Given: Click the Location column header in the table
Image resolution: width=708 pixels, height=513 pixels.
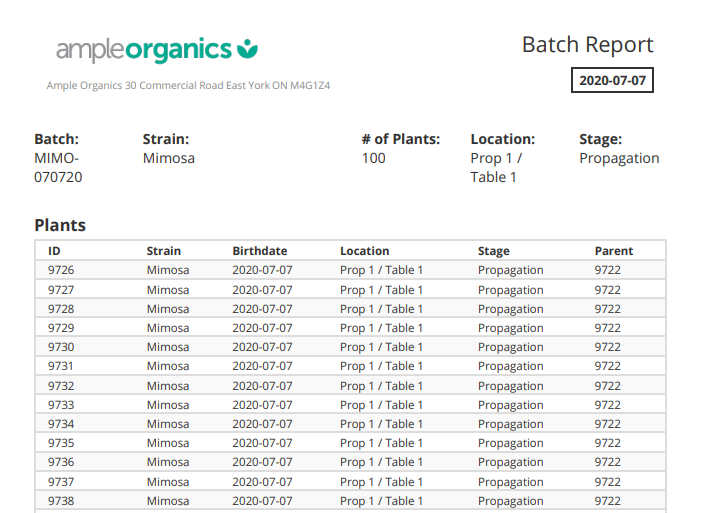Looking at the screenshot, I should (364, 251).
